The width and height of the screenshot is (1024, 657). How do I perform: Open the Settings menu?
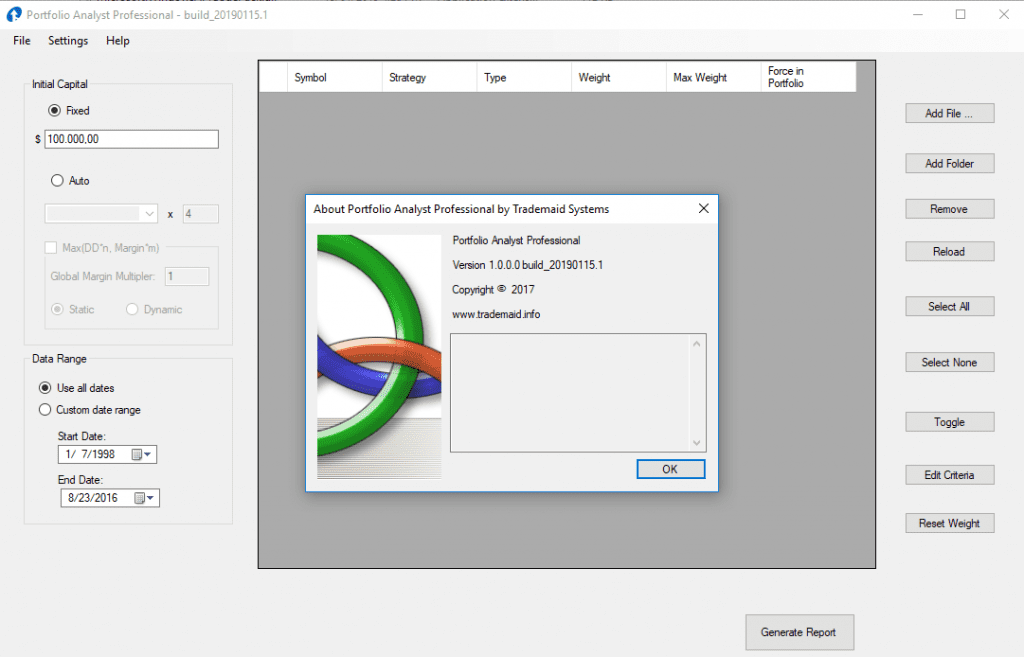[68, 40]
